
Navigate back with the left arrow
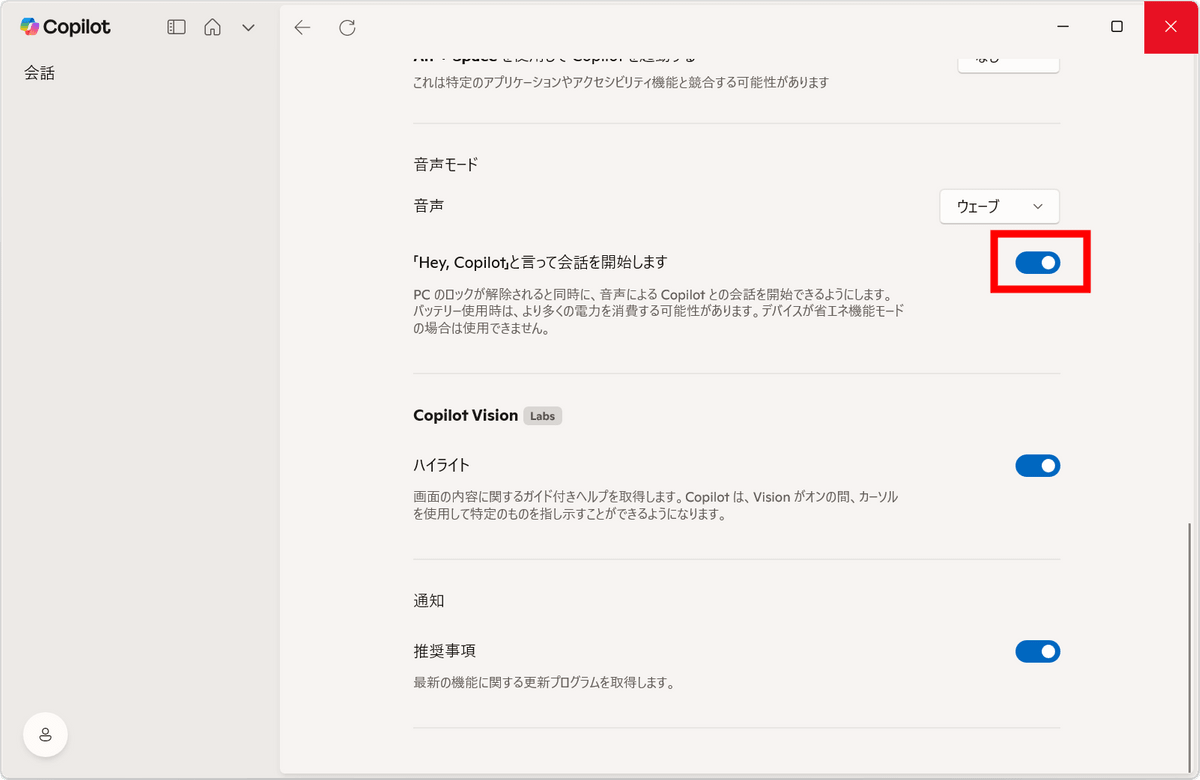302,28
